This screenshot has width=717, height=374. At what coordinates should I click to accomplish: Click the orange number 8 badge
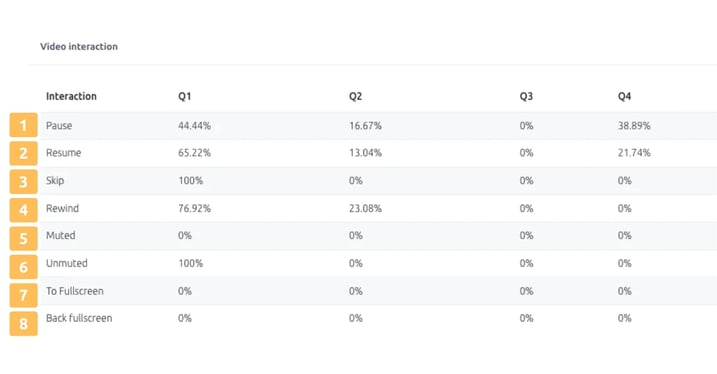point(23,323)
